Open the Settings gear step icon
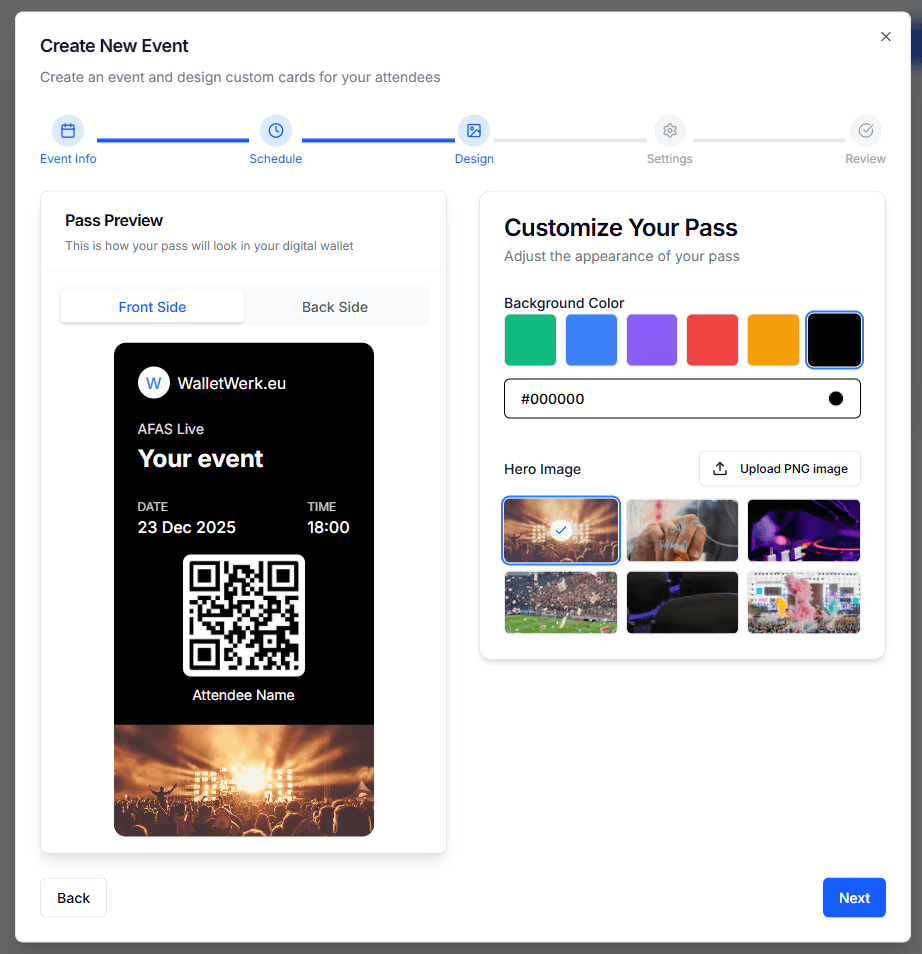 670,131
